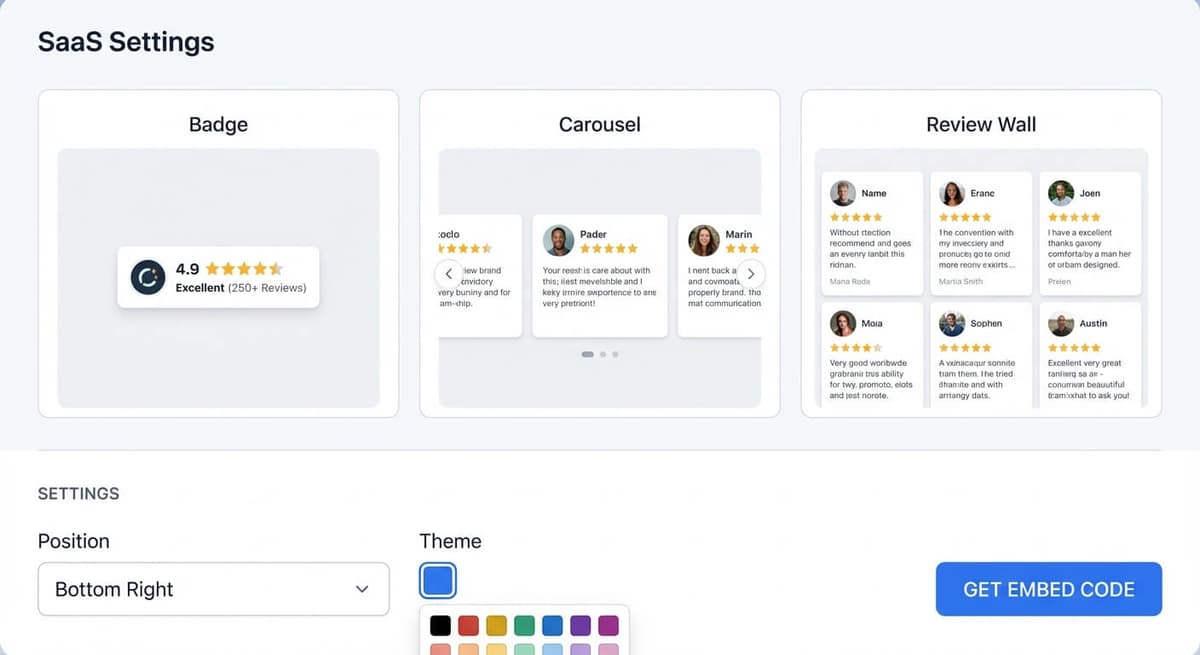
Task: Click the star rating on Marin's review
Action: pos(740,249)
